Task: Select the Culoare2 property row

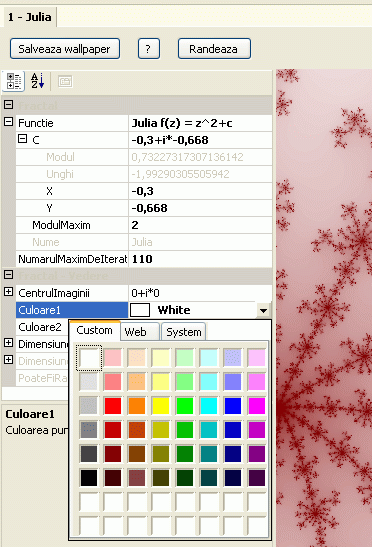Action: tap(42, 327)
